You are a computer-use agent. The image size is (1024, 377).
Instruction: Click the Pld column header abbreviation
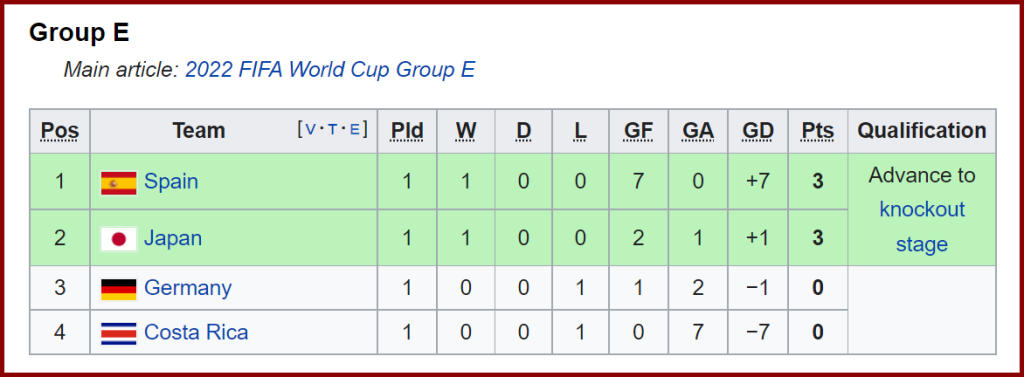pyautogui.click(x=407, y=131)
